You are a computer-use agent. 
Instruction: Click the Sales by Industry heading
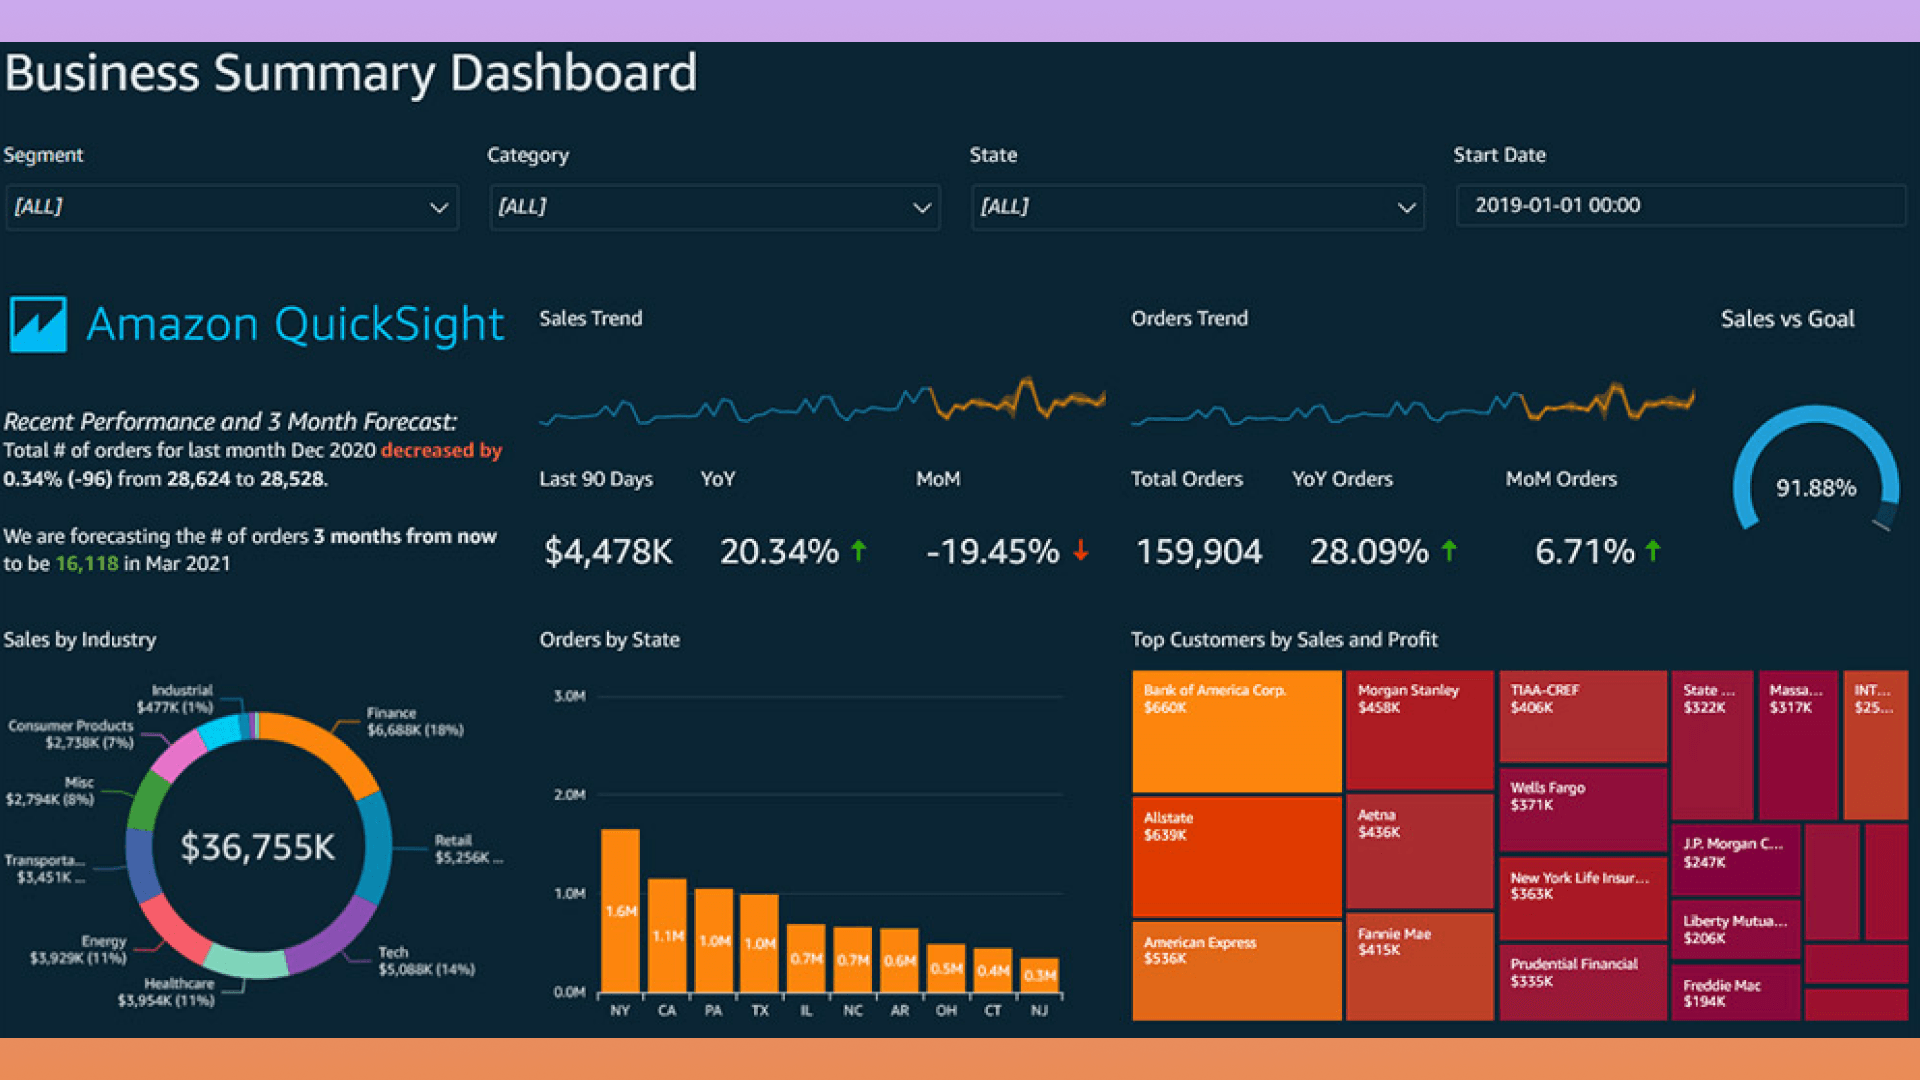80,639
